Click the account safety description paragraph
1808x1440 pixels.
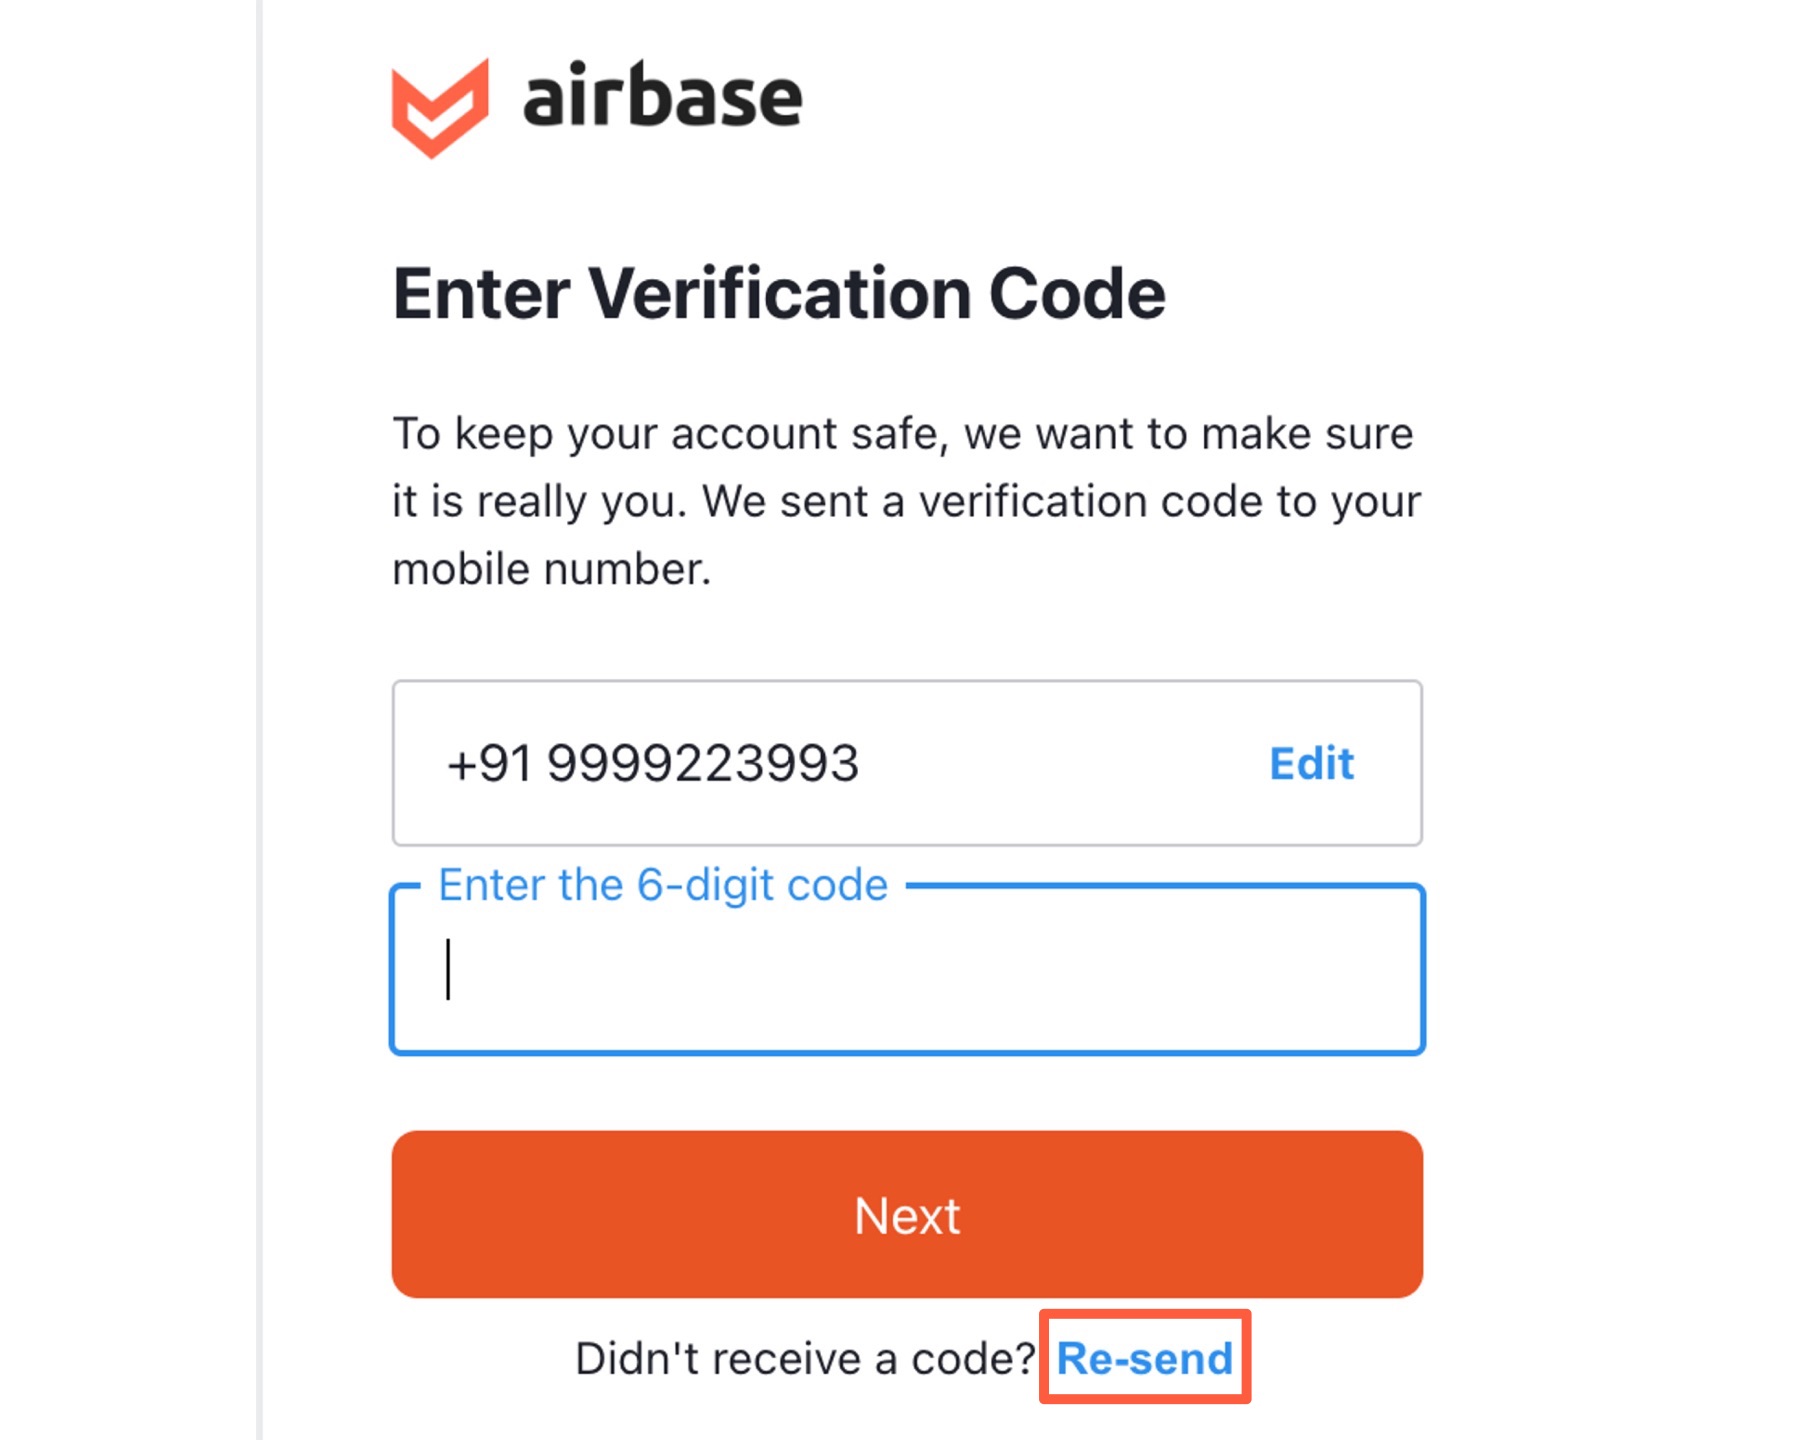906,501
